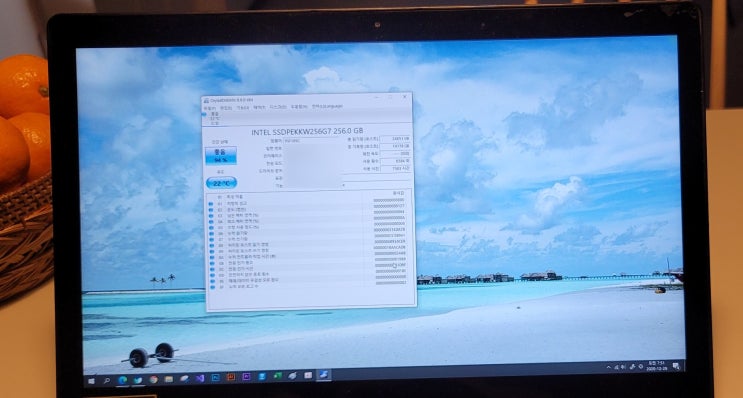Click the 22 °C temperature button
The height and width of the screenshot is (398, 743).
pos(221,182)
